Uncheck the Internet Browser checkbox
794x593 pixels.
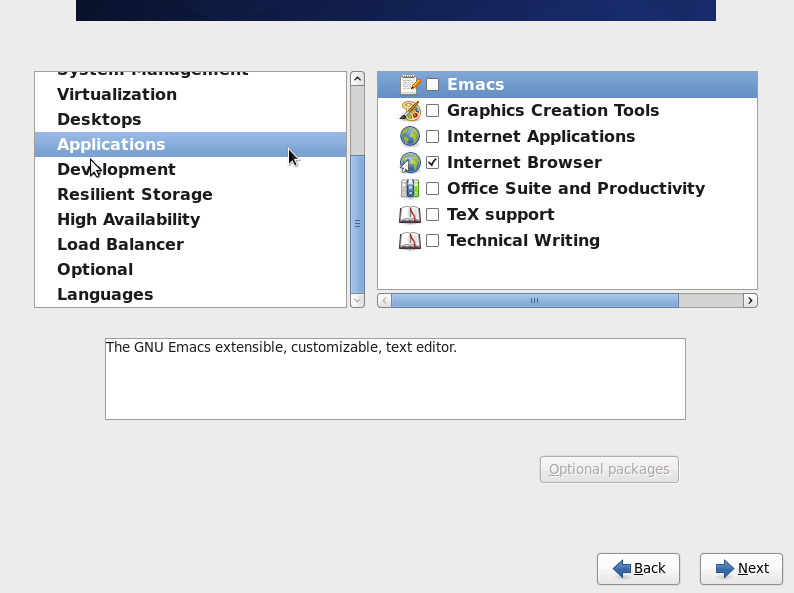pos(433,163)
